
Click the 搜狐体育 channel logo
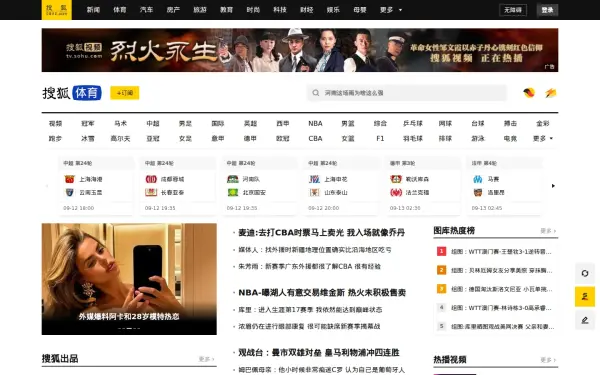coord(72,93)
